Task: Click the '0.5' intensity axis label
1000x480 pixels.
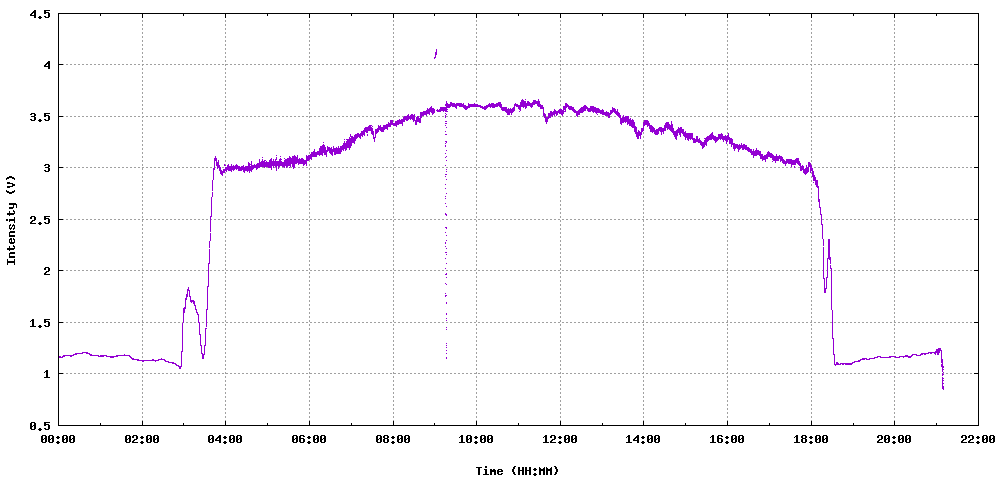Action: 40,425
